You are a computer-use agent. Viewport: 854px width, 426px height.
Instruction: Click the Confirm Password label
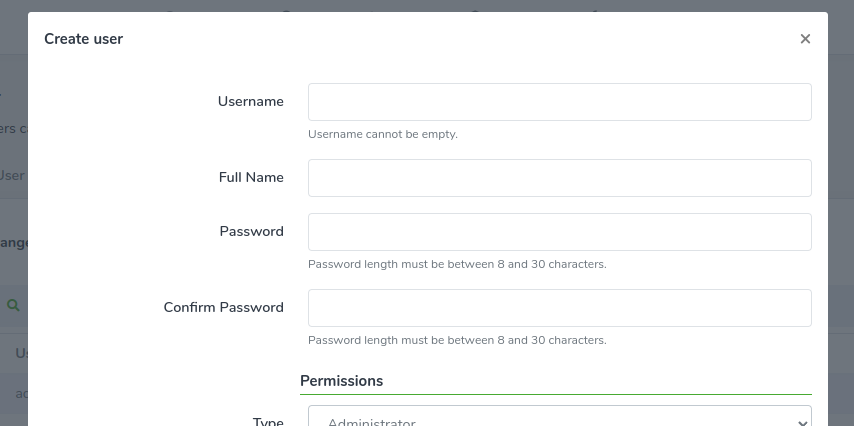(x=223, y=307)
